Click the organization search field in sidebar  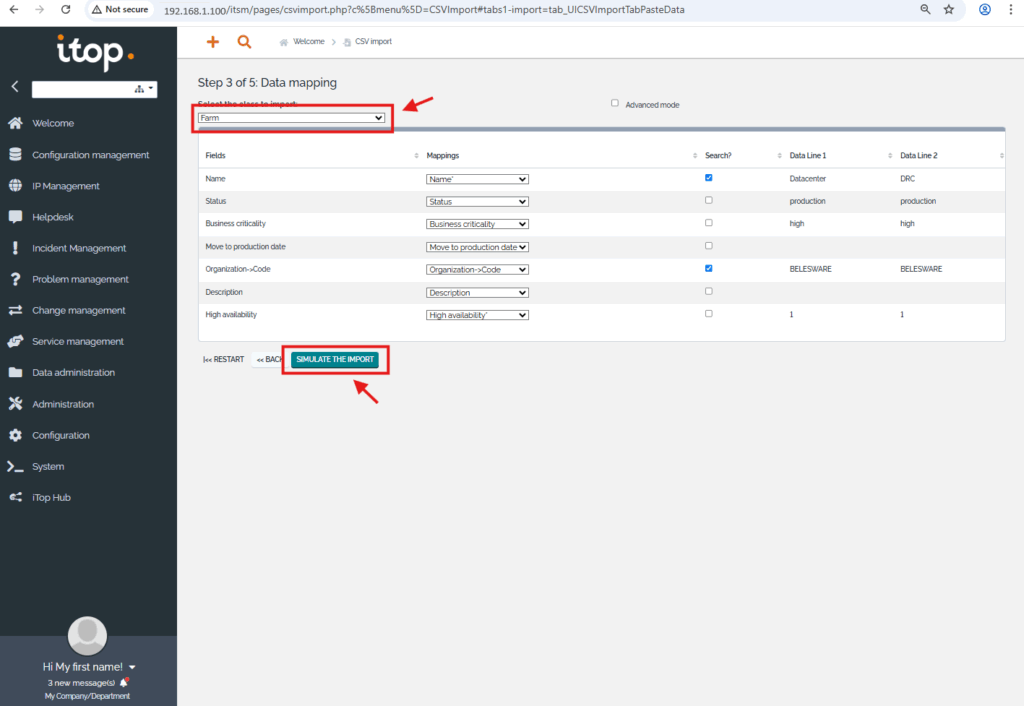pyautogui.click(x=82, y=89)
